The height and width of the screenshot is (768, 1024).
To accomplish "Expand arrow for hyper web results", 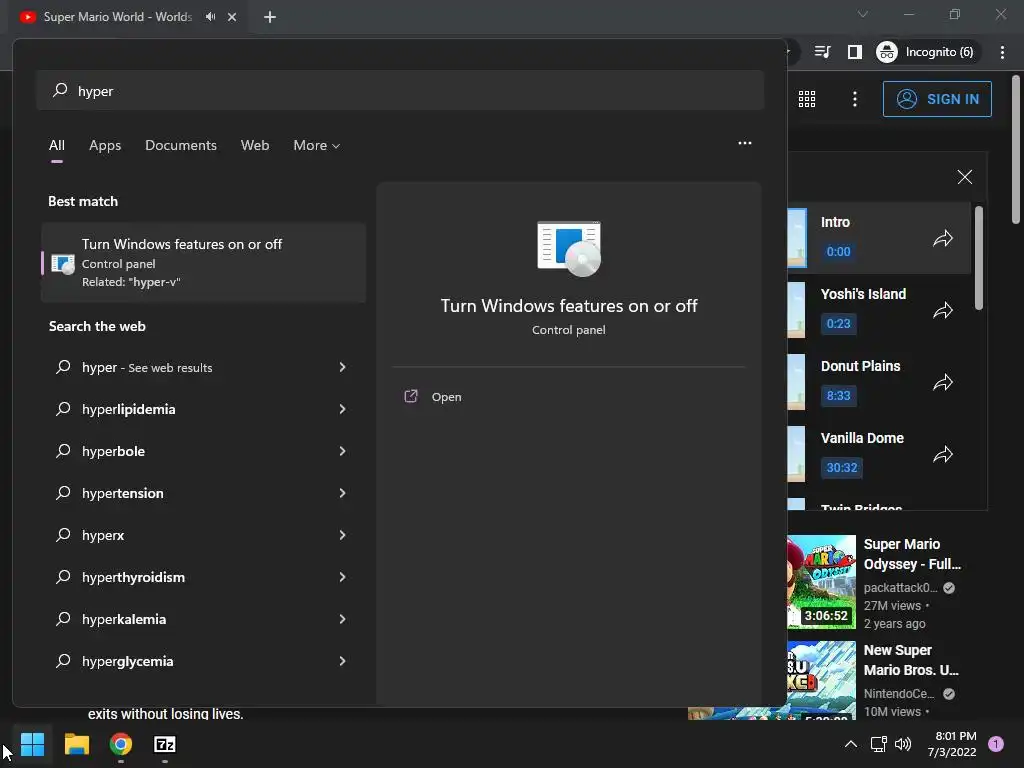I will pyautogui.click(x=342, y=367).
